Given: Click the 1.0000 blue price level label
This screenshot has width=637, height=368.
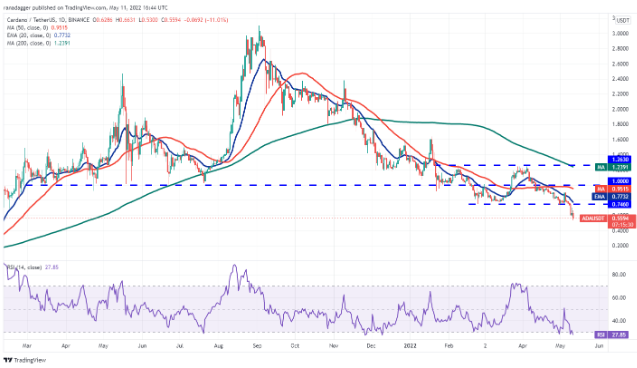Looking at the screenshot, I should (x=619, y=181).
